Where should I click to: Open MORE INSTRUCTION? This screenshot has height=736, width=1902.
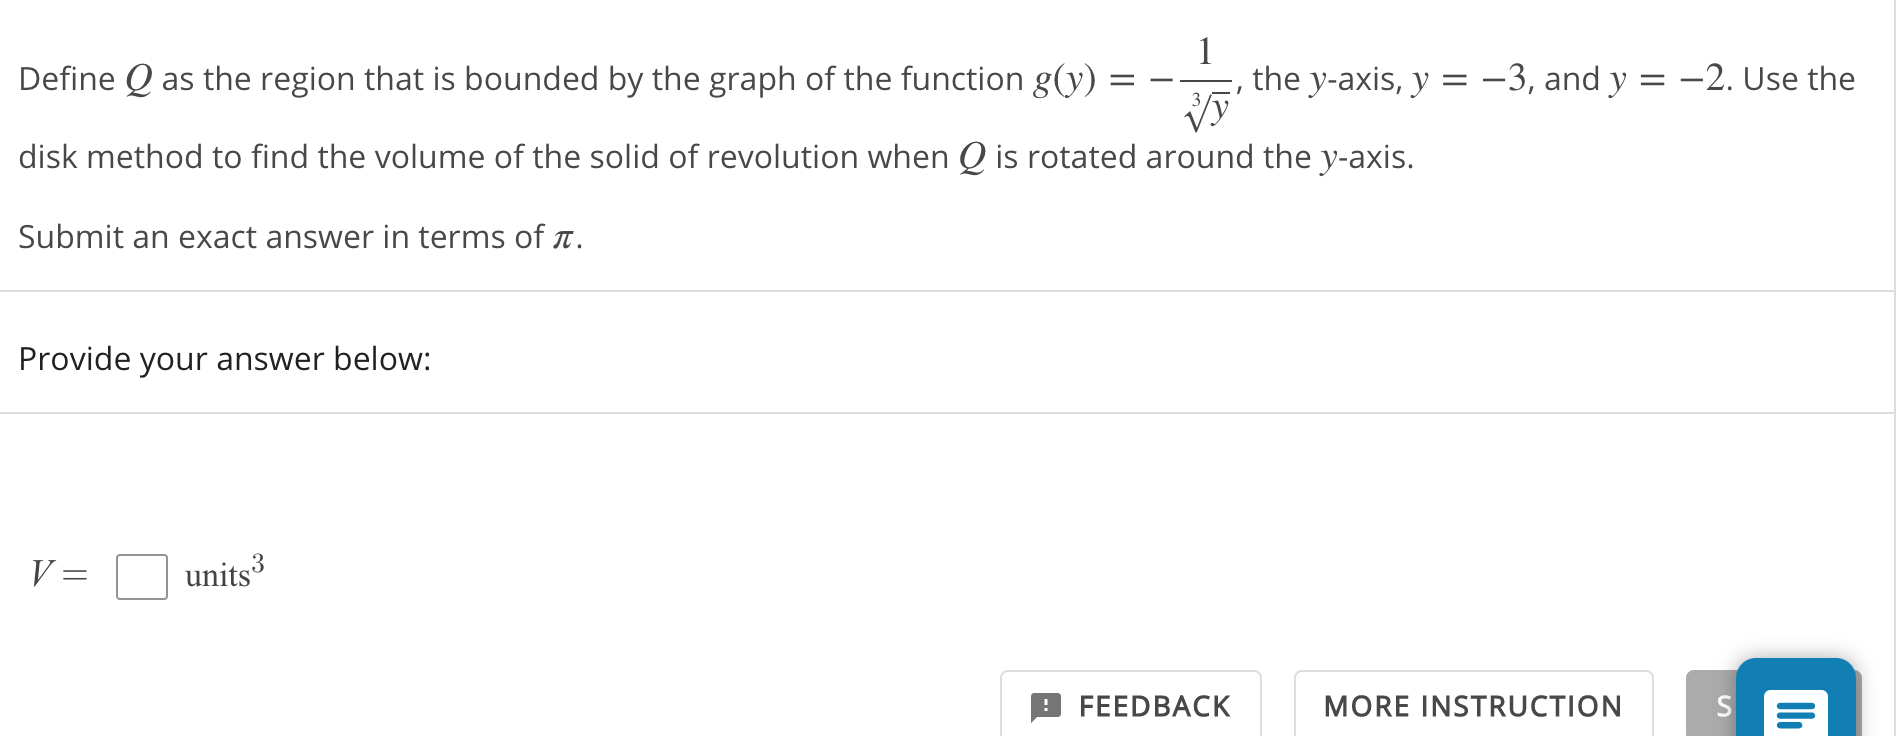pos(1473,706)
